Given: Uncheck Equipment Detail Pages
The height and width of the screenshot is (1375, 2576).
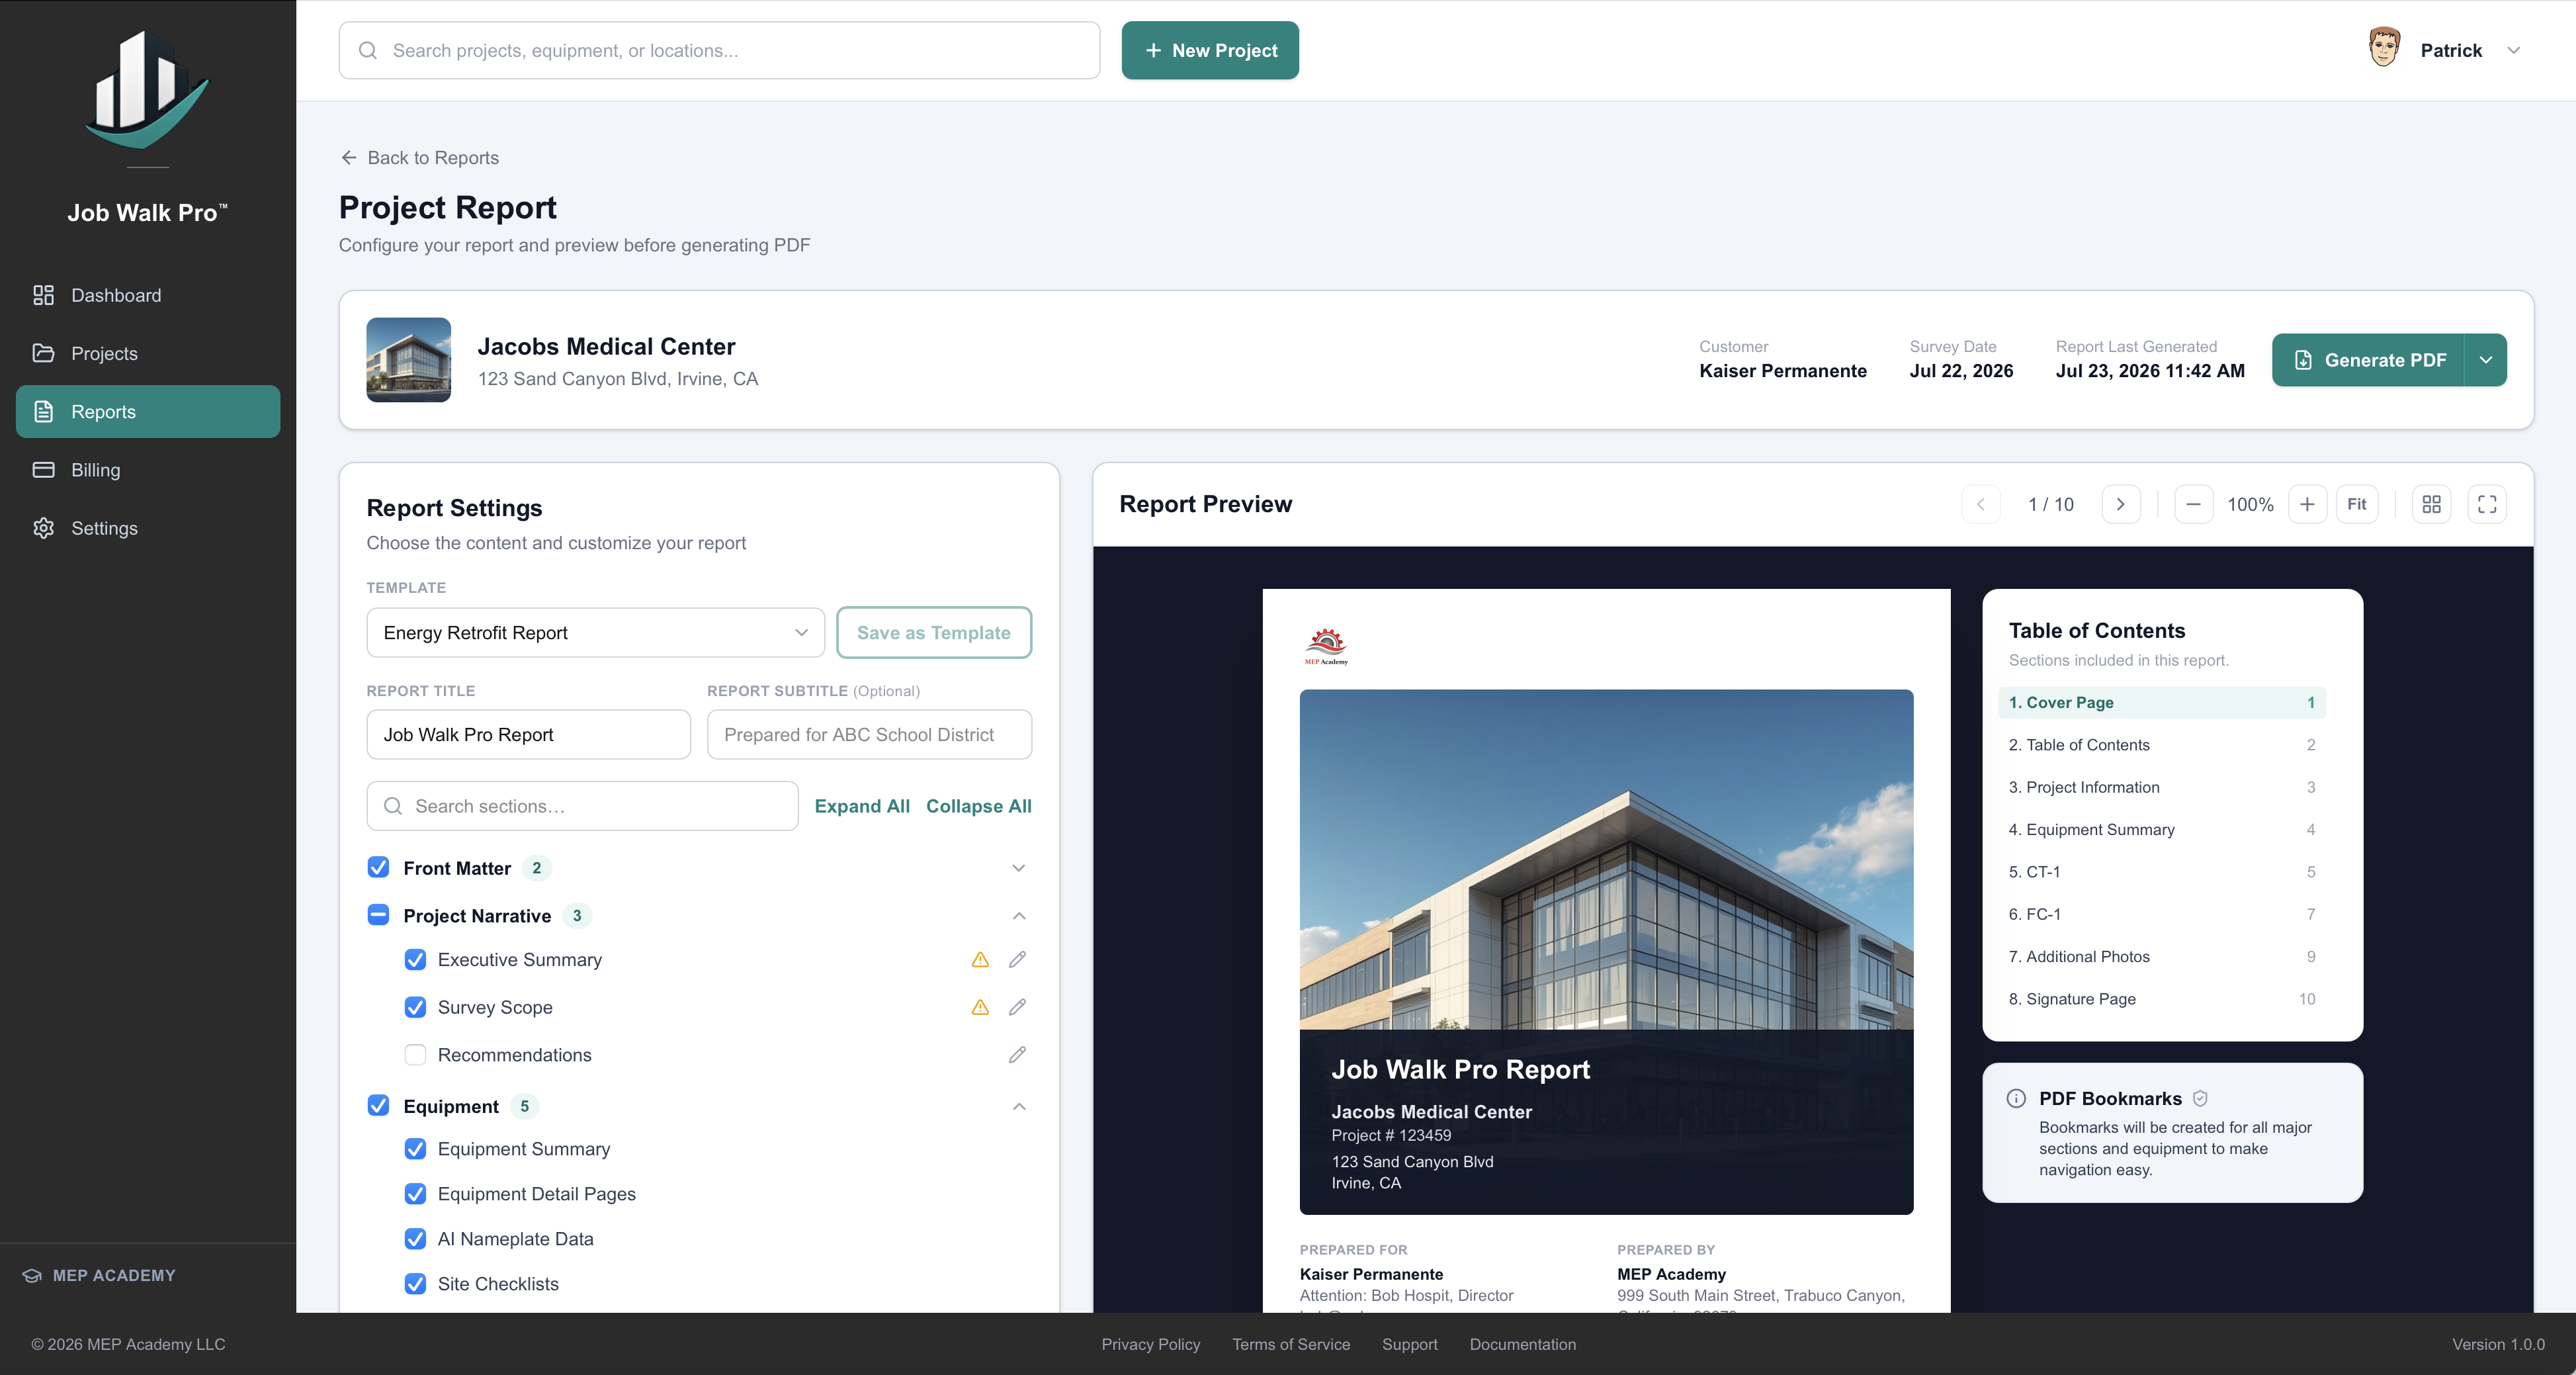Looking at the screenshot, I should click(415, 1194).
